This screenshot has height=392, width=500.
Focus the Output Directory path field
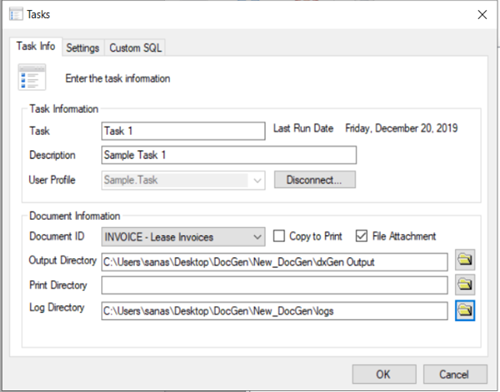274,262
